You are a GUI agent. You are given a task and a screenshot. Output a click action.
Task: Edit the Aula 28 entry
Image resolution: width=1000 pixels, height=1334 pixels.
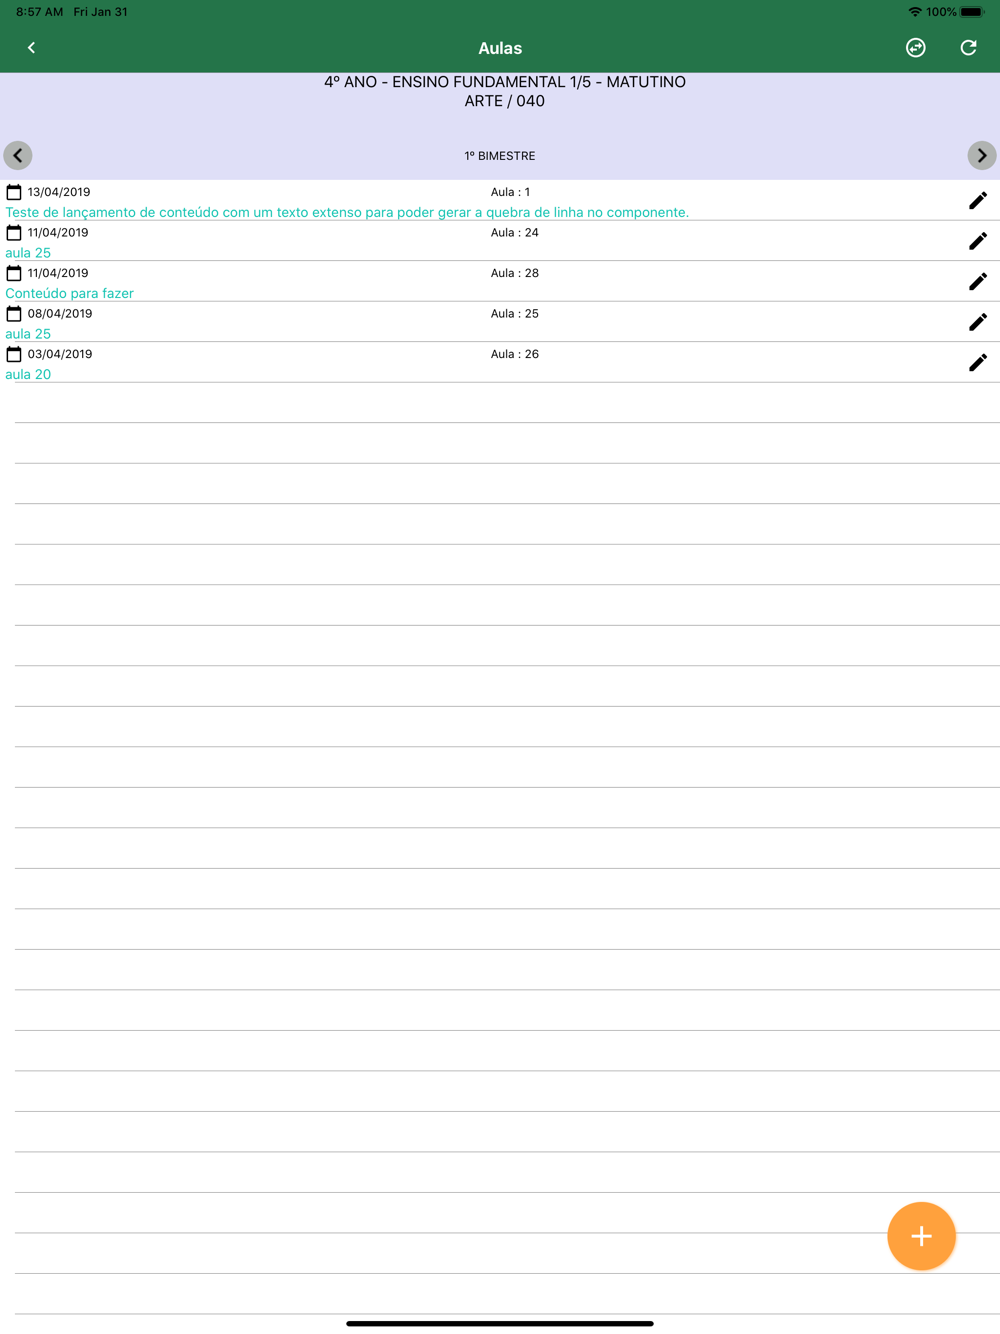pyautogui.click(x=978, y=282)
